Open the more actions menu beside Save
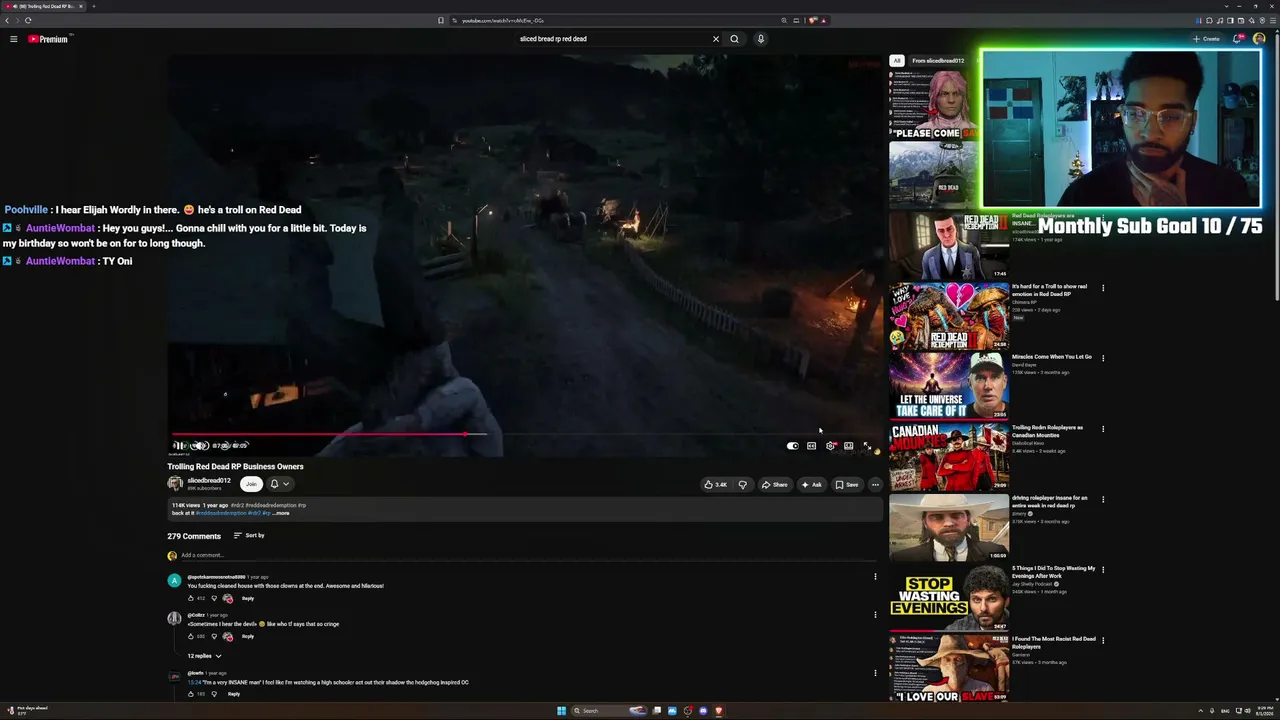Screen dimensions: 1280x720 click(x=875, y=485)
